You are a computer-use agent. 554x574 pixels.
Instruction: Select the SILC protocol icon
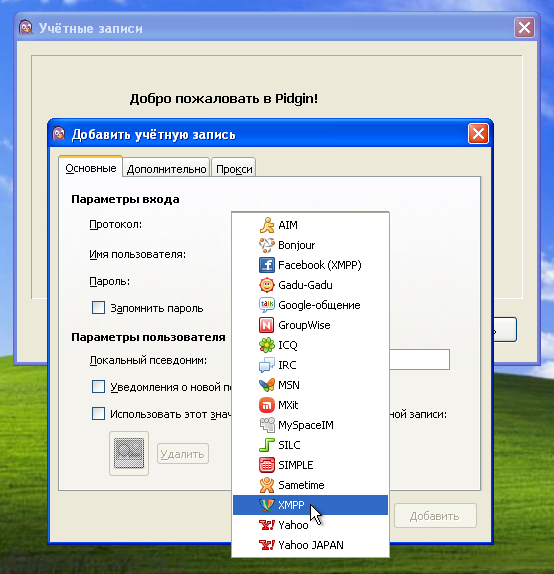pyautogui.click(x=267, y=445)
